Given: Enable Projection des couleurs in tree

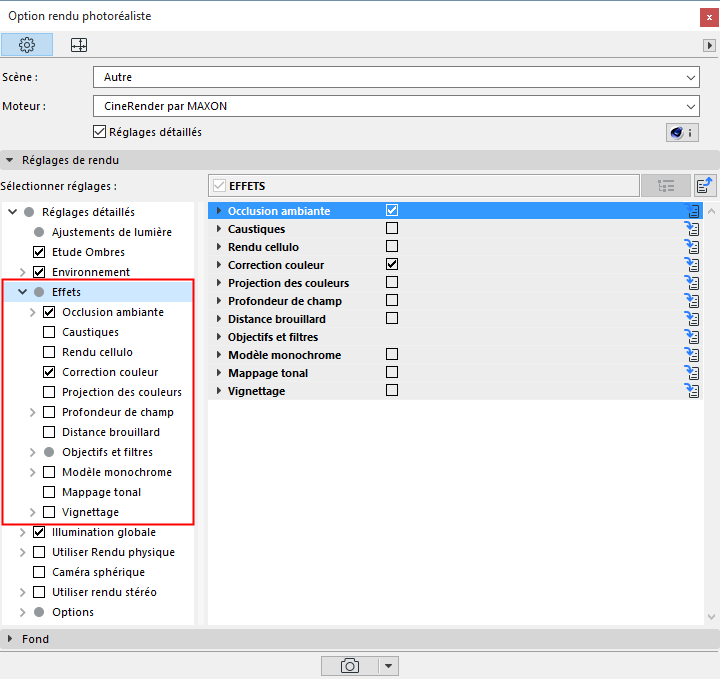Looking at the screenshot, I should [49, 392].
